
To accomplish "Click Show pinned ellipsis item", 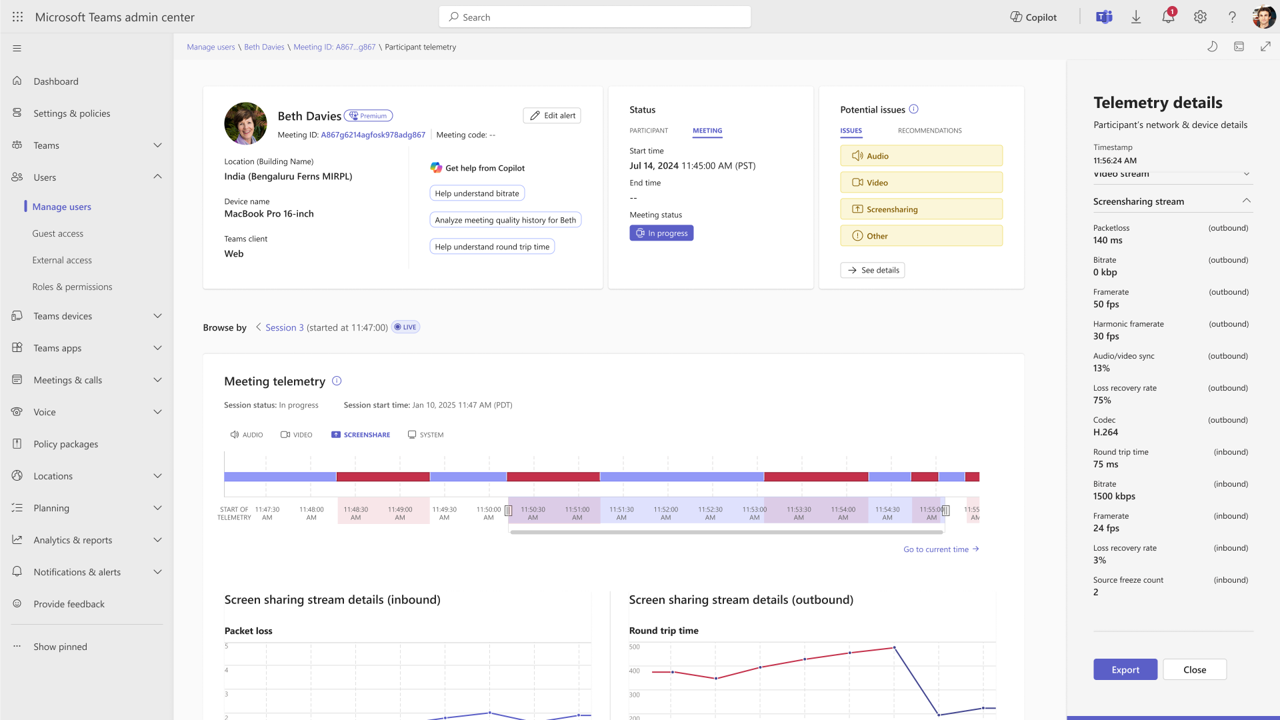I will (60, 647).
